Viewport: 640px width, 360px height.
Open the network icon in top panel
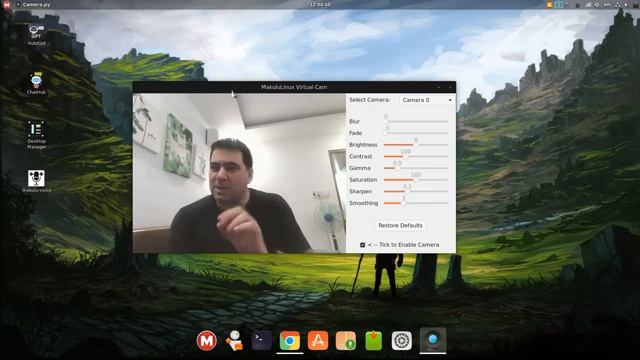point(618,5)
